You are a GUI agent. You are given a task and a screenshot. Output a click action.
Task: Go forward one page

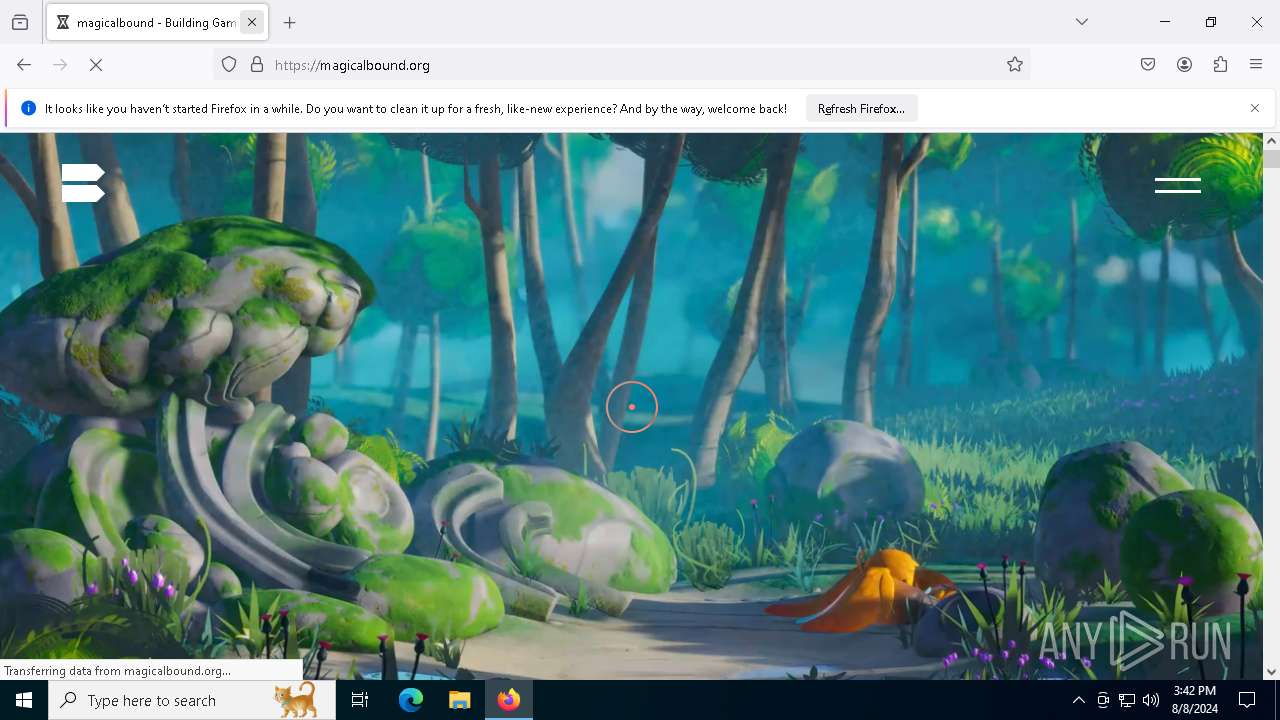(60, 65)
